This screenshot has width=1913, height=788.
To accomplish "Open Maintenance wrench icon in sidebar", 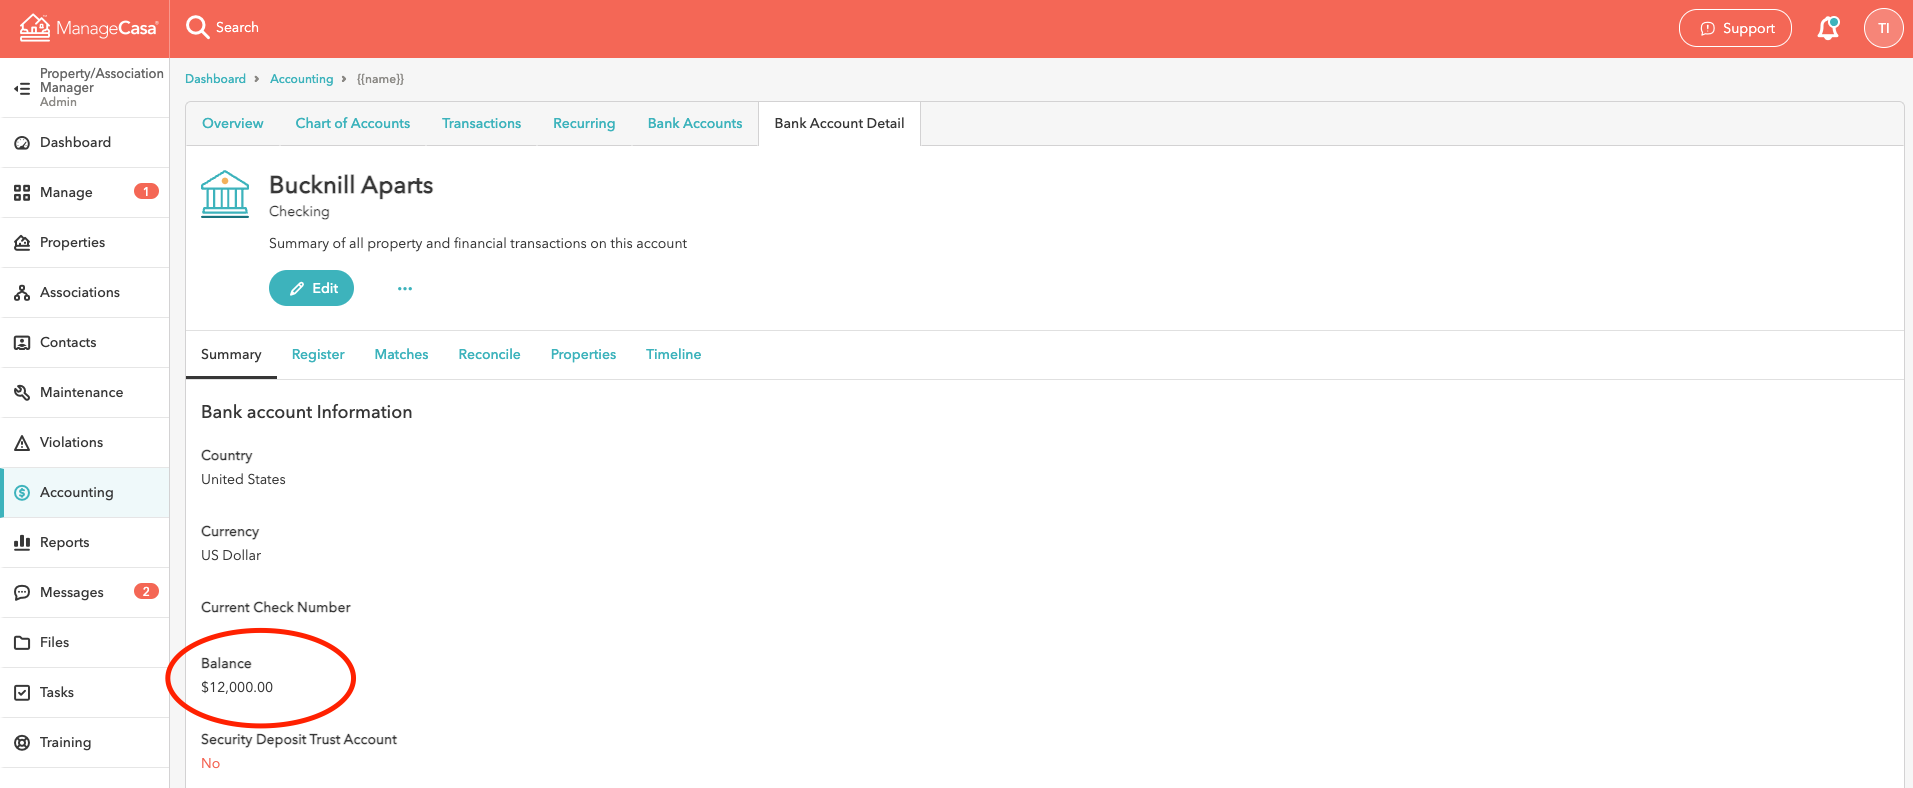I will coord(22,393).
